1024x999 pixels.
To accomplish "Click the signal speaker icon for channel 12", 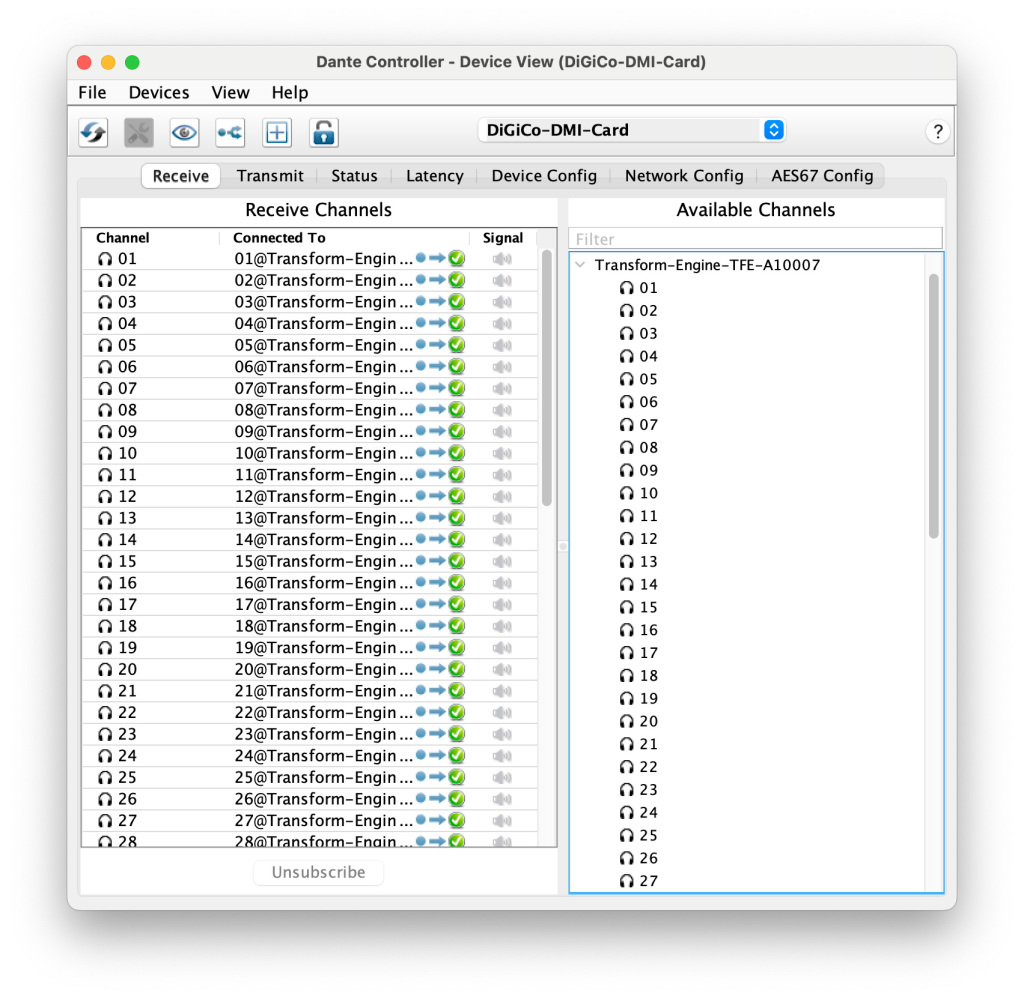I will [x=502, y=496].
